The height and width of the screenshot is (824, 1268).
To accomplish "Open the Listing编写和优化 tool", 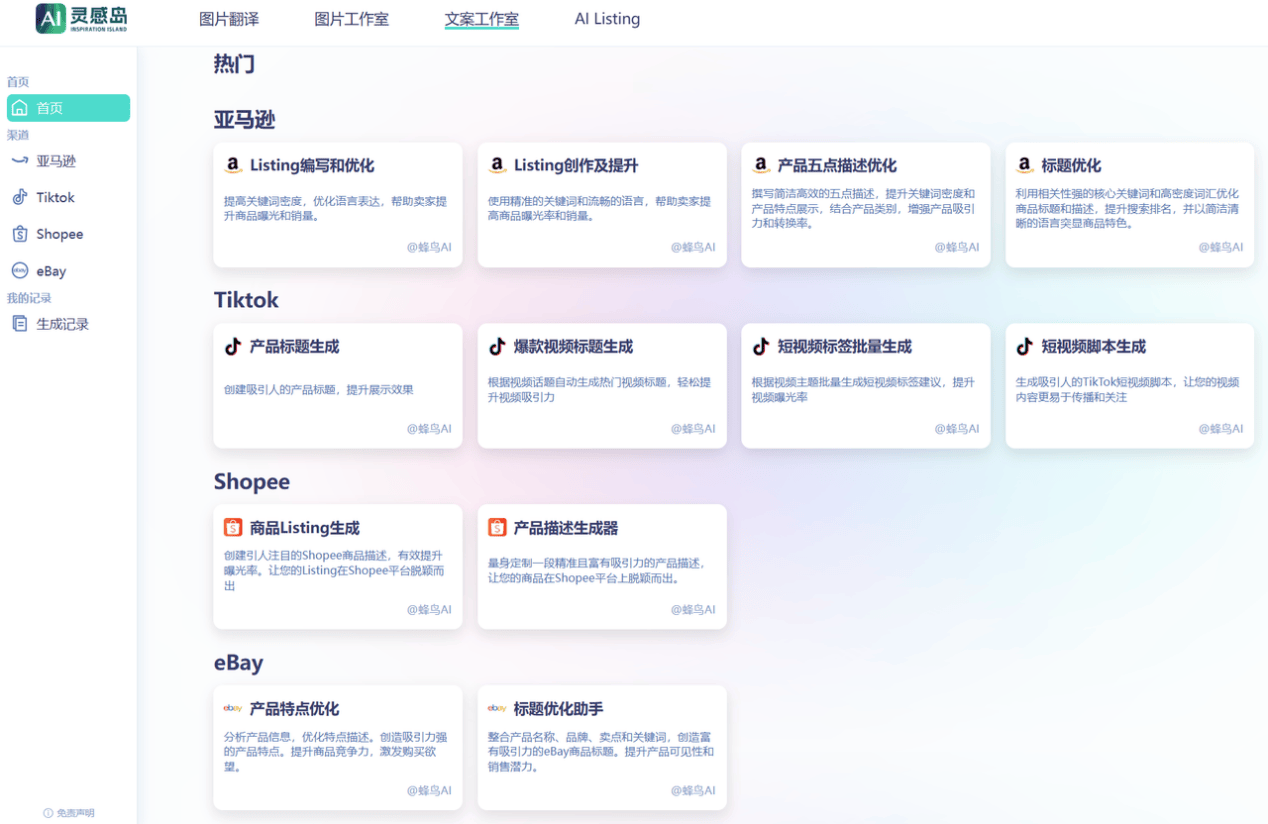I will [338, 205].
